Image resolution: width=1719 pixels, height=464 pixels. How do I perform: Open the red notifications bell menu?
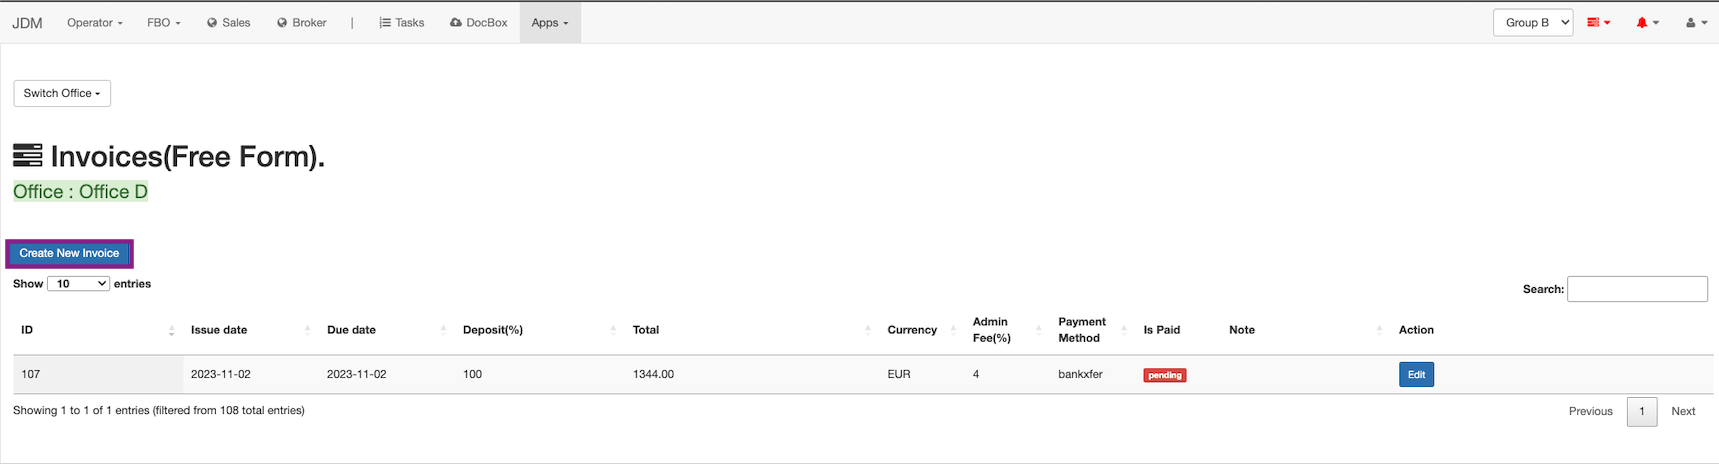tap(1646, 23)
